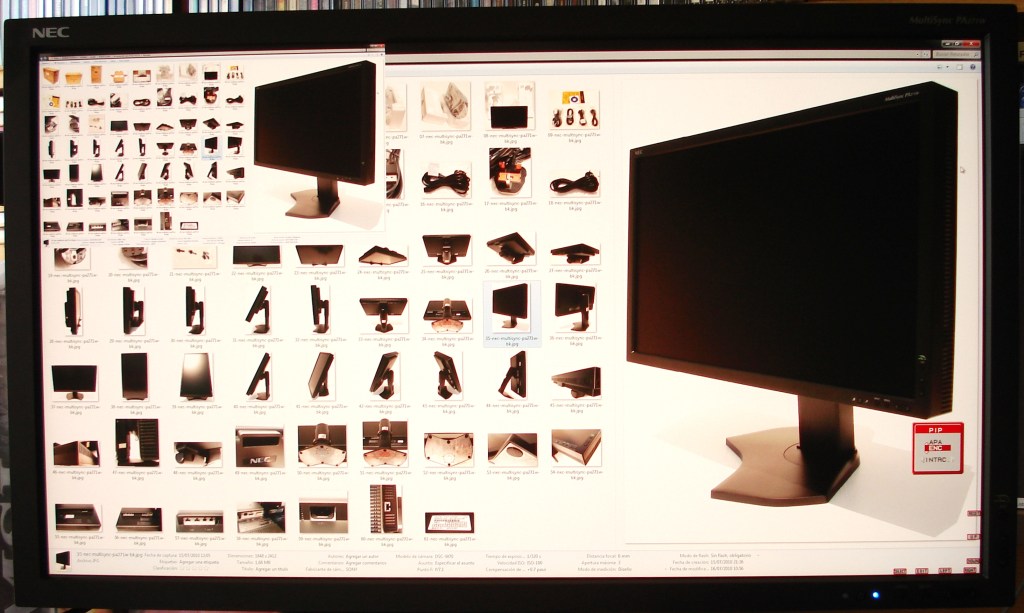This screenshot has width=1024, height=613.
Task: Select the highlighted 35-nec-multisync thumbnail
Action: 510,304
